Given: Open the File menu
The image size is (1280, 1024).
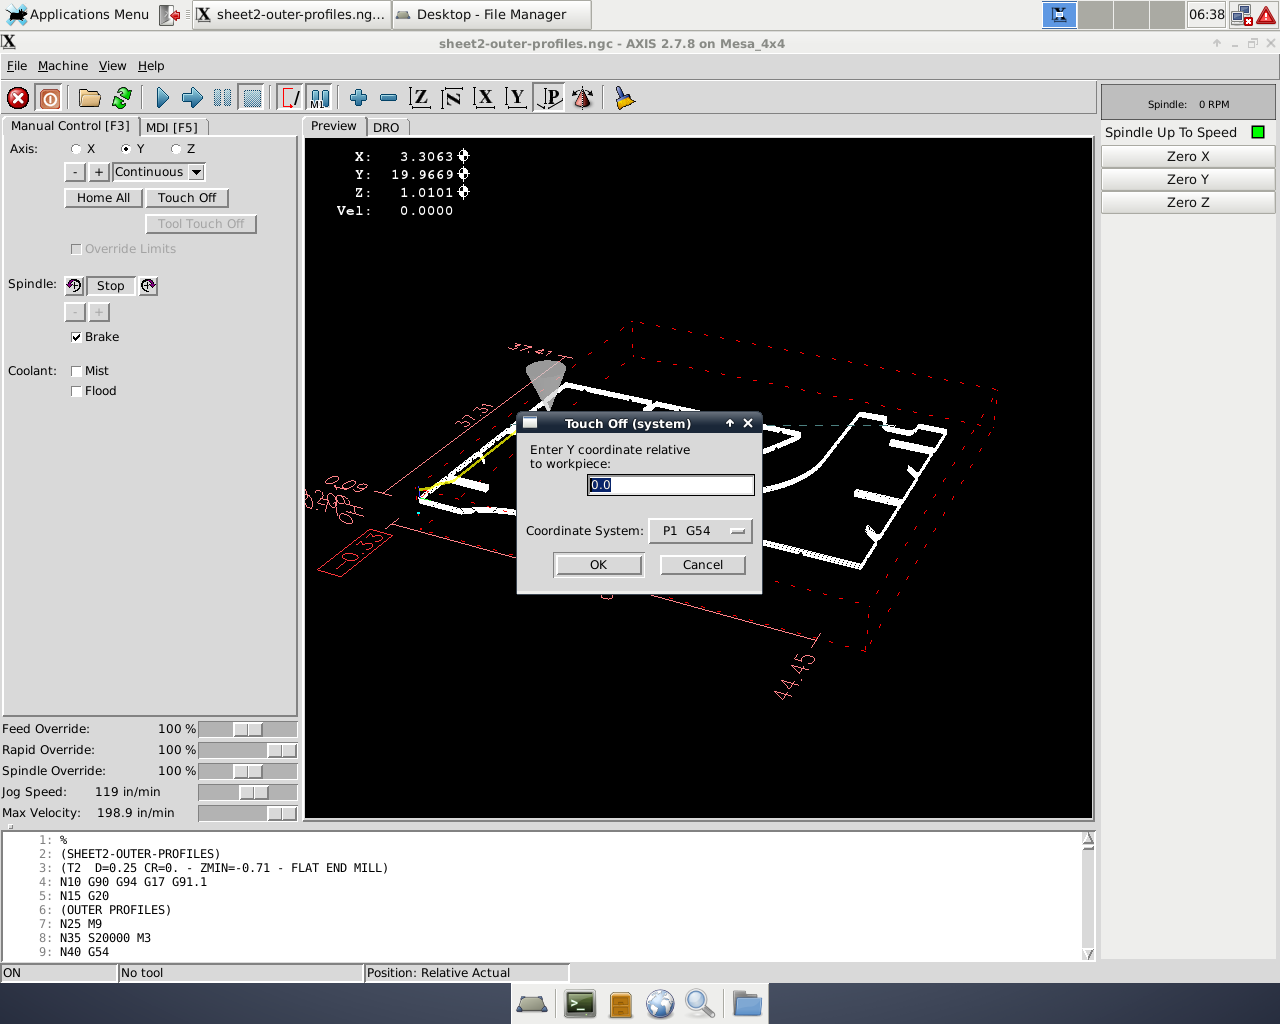Looking at the screenshot, I should pos(17,66).
